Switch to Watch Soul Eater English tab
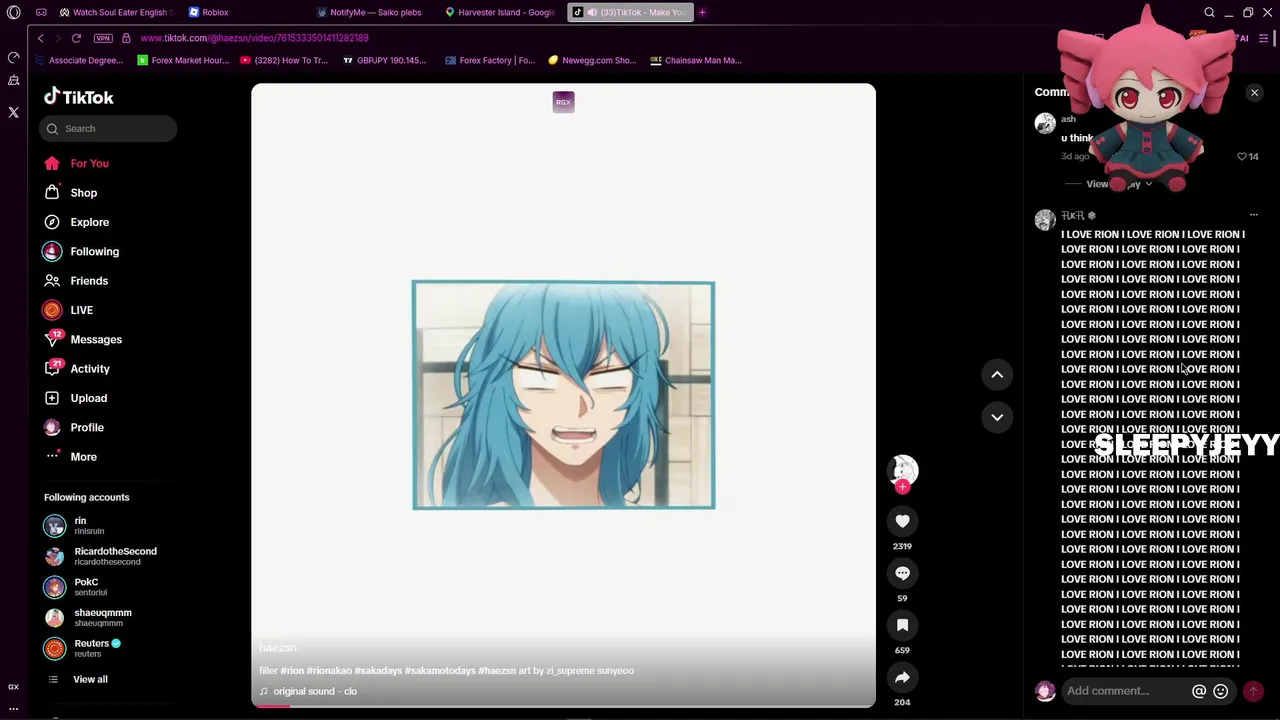1280x720 pixels. (115, 12)
